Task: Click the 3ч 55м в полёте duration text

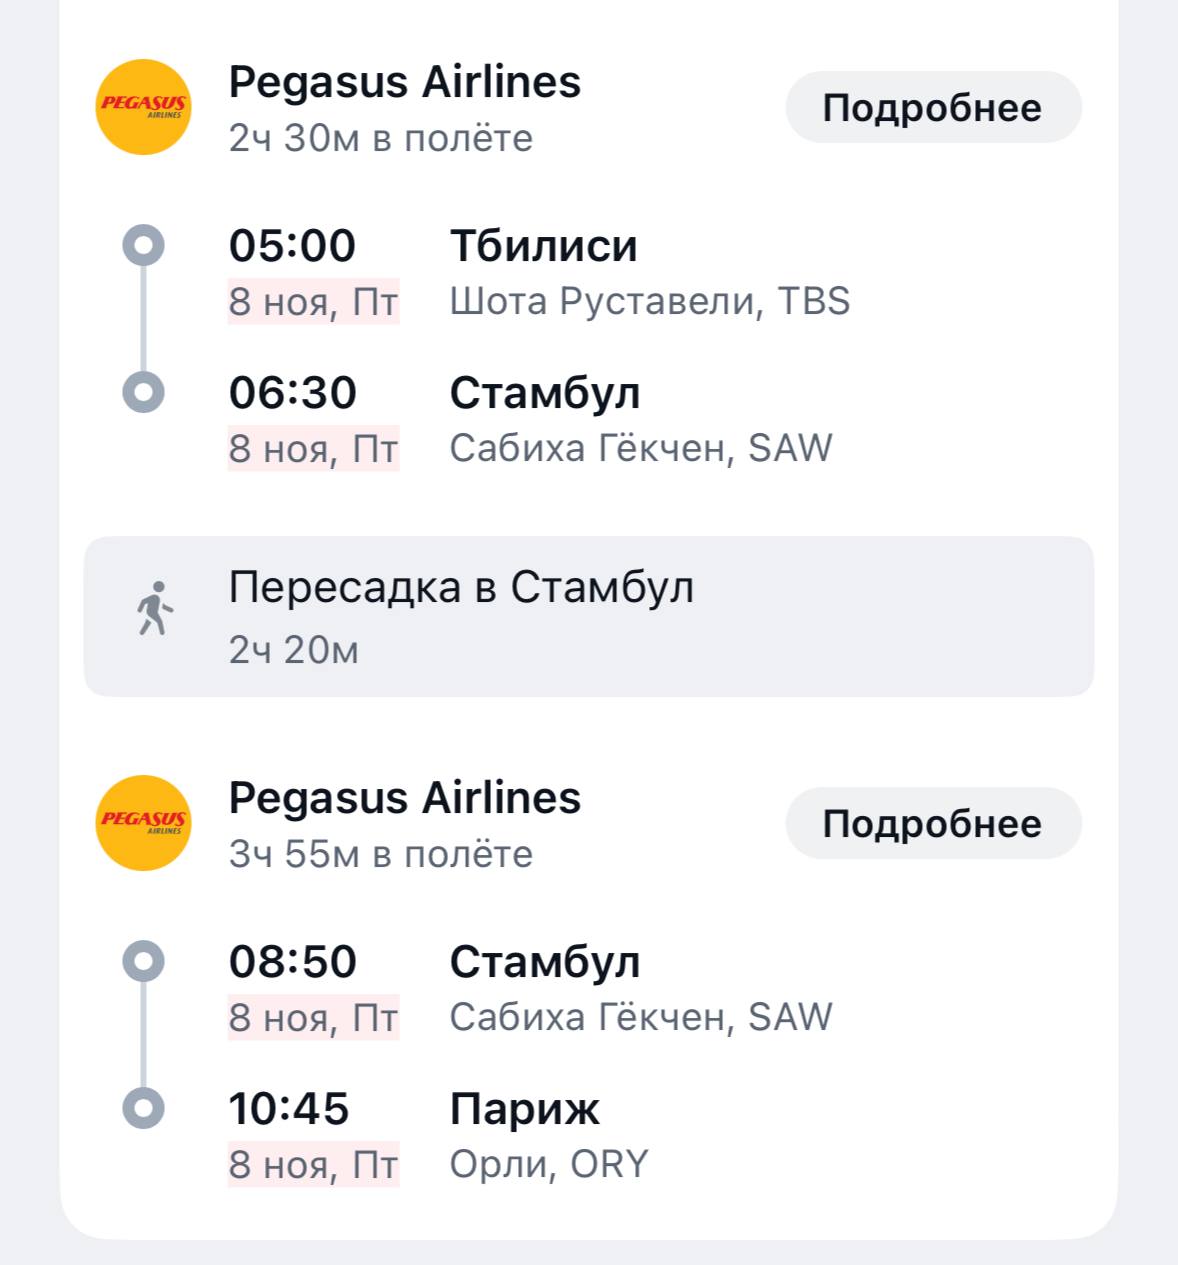Action: coord(380,854)
